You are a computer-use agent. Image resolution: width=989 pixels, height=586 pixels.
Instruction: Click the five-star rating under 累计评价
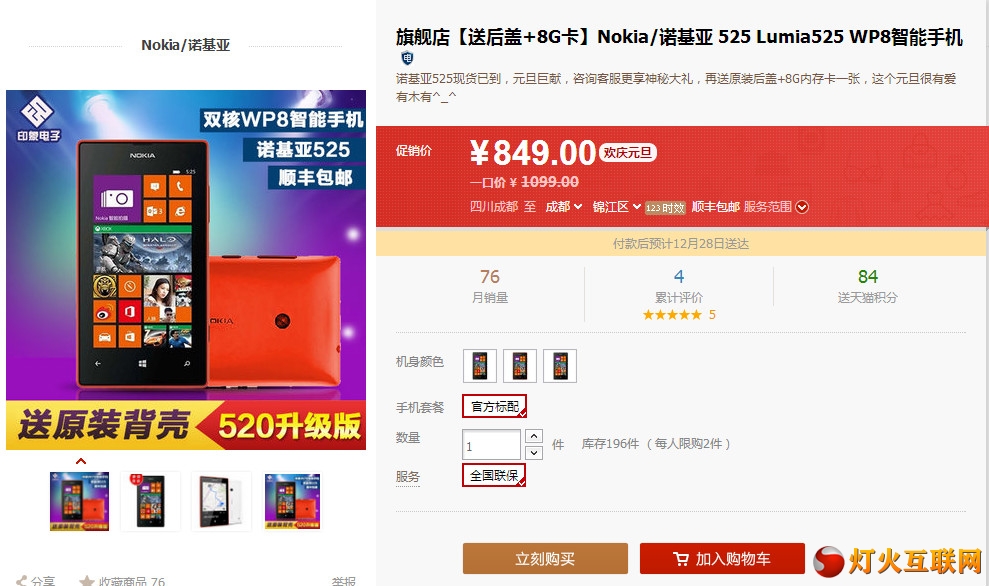[672, 315]
